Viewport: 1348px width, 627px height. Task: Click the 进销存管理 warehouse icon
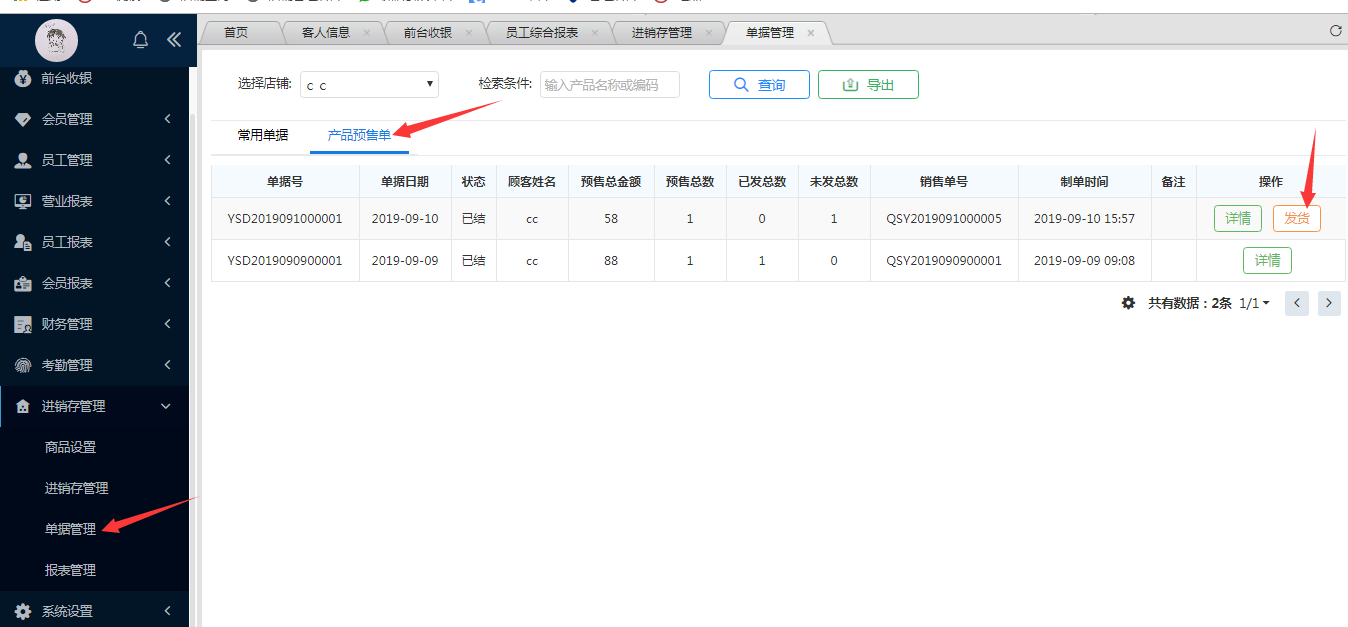[x=23, y=406]
